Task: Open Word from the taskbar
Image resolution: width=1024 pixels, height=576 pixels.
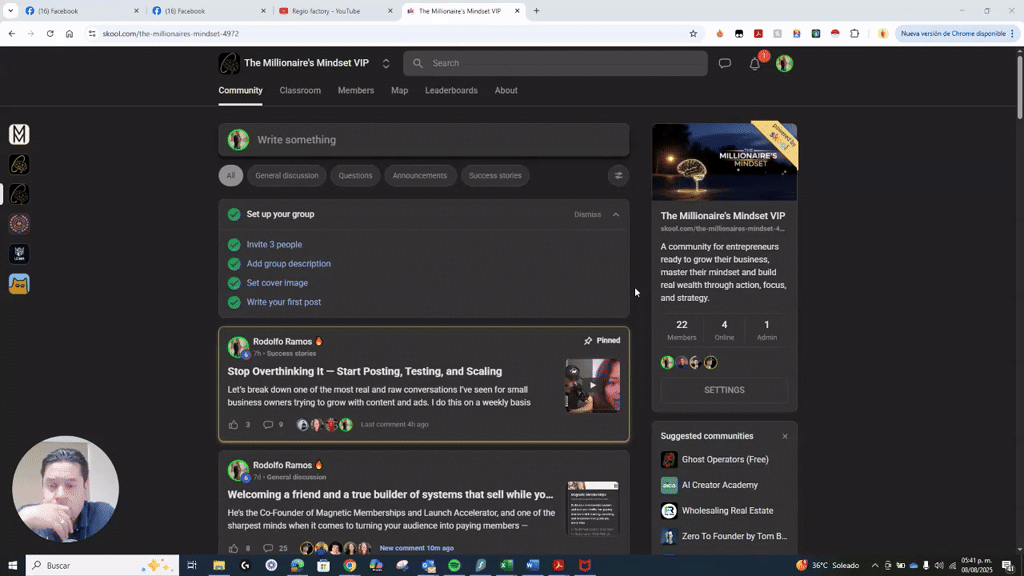Action: pos(533,566)
